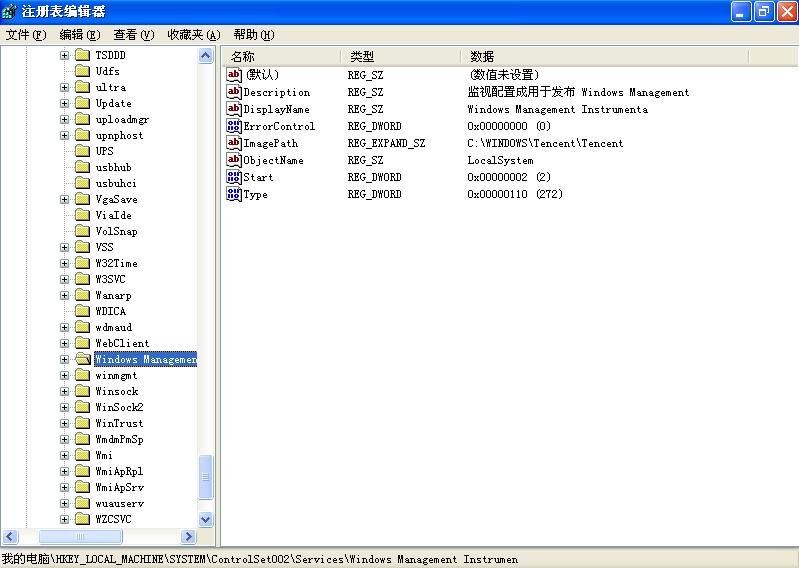Click the folder icon of the WZCSVC key
The height and width of the screenshot is (568, 799).
point(83,519)
